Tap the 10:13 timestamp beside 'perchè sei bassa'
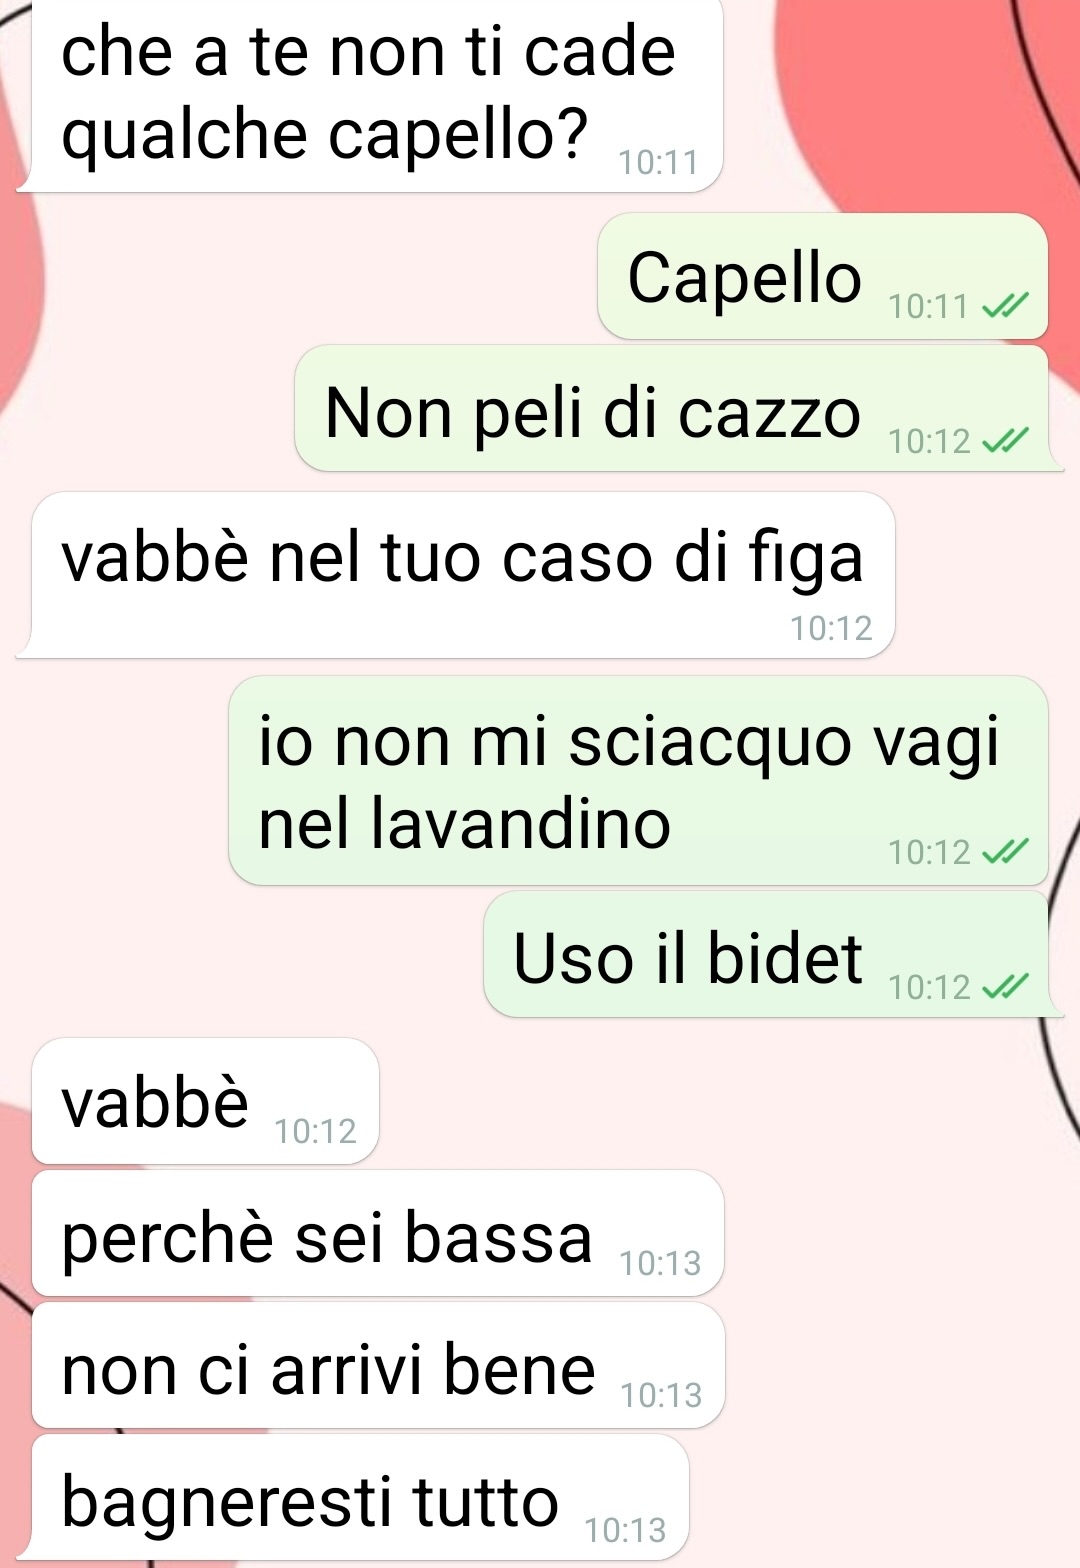1080x1568 pixels. (660, 1263)
